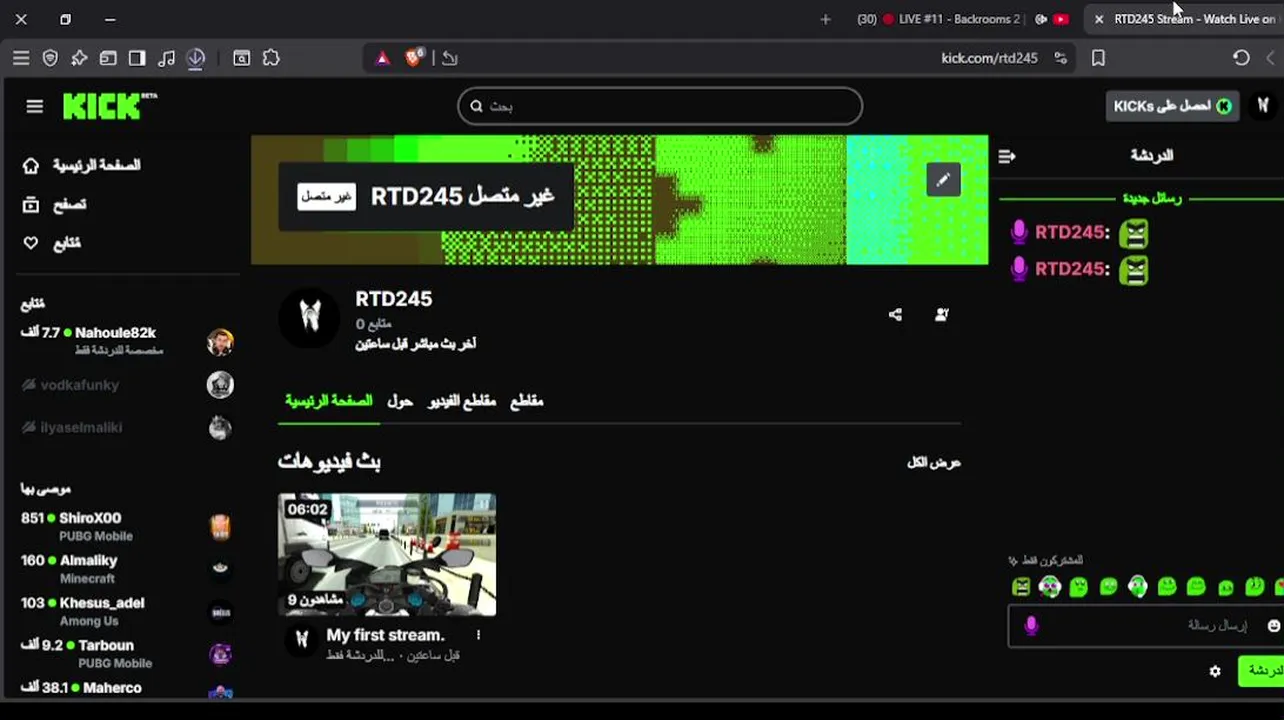Toggle the browser sidebar panel icon

[137, 58]
